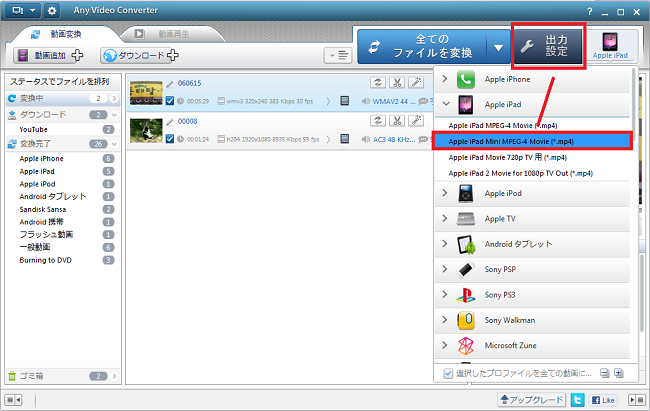Click the output device icon for 00008

344,139
